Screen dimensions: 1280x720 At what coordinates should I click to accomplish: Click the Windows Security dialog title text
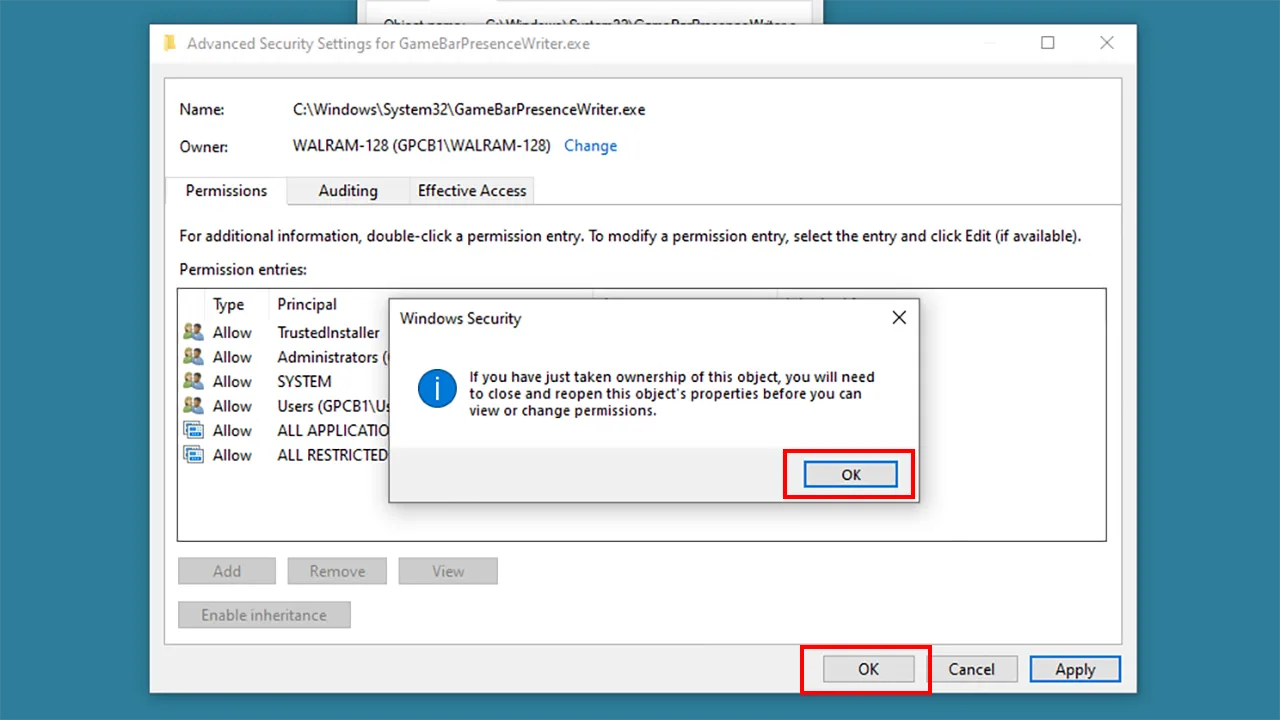pos(460,318)
